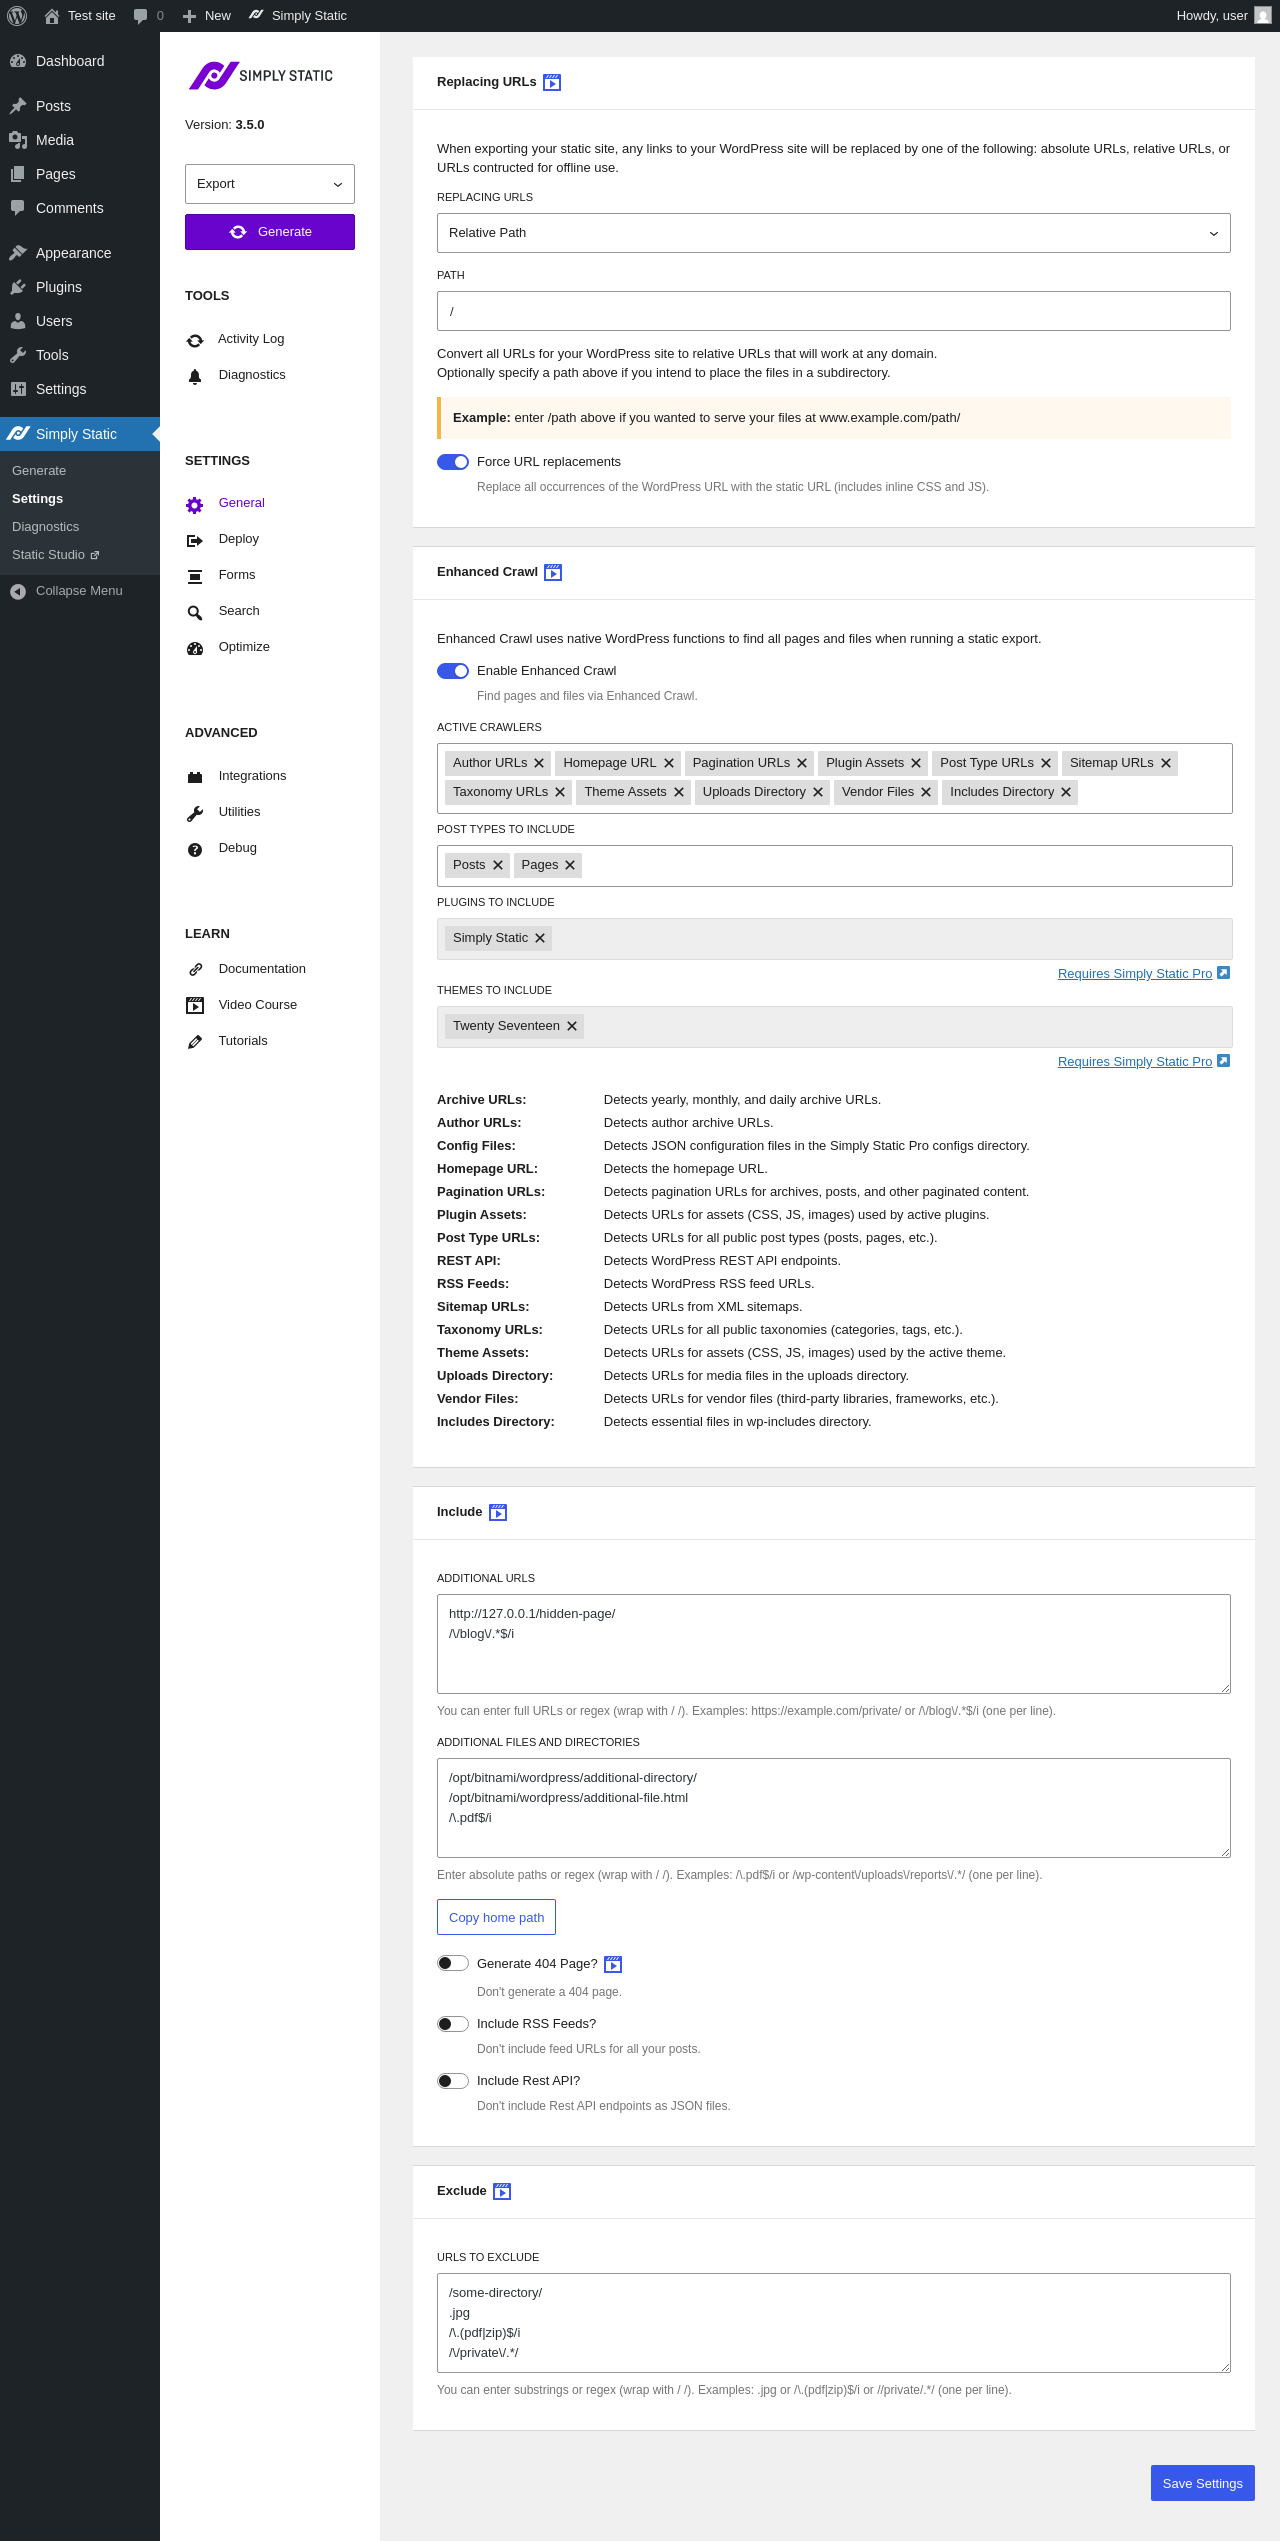The width and height of the screenshot is (1280, 2541).
Task: Remove the Pages post type tag
Action: [x=570, y=865]
